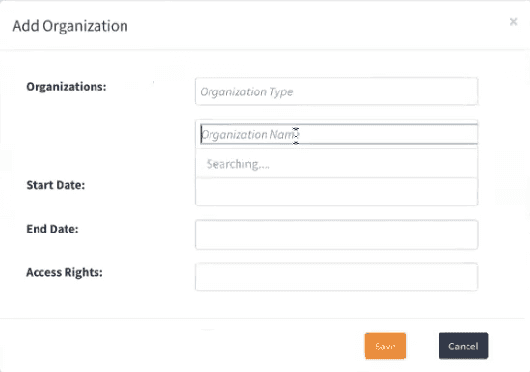The image size is (530, 372).
Task: Close the Add Organization dialog with X
Action: (513, 22)
